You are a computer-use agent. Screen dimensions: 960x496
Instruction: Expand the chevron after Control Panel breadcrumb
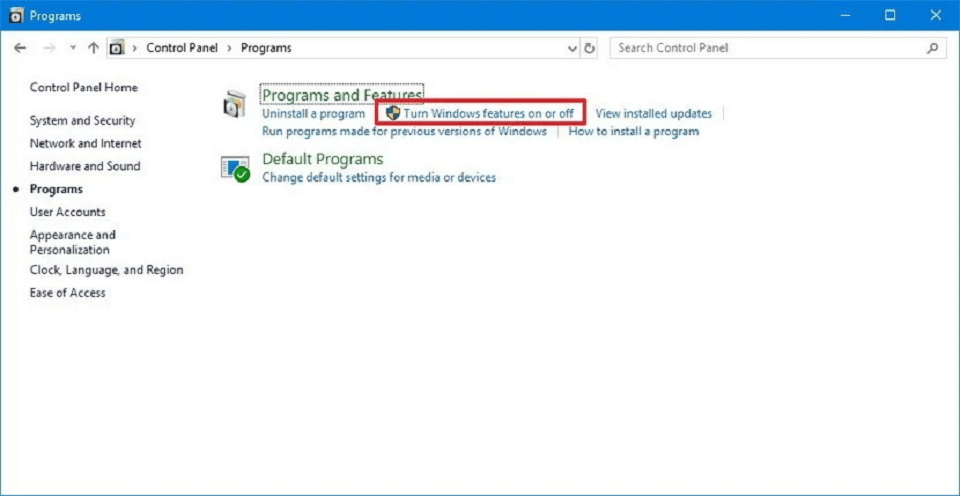(x=230, y=48)
